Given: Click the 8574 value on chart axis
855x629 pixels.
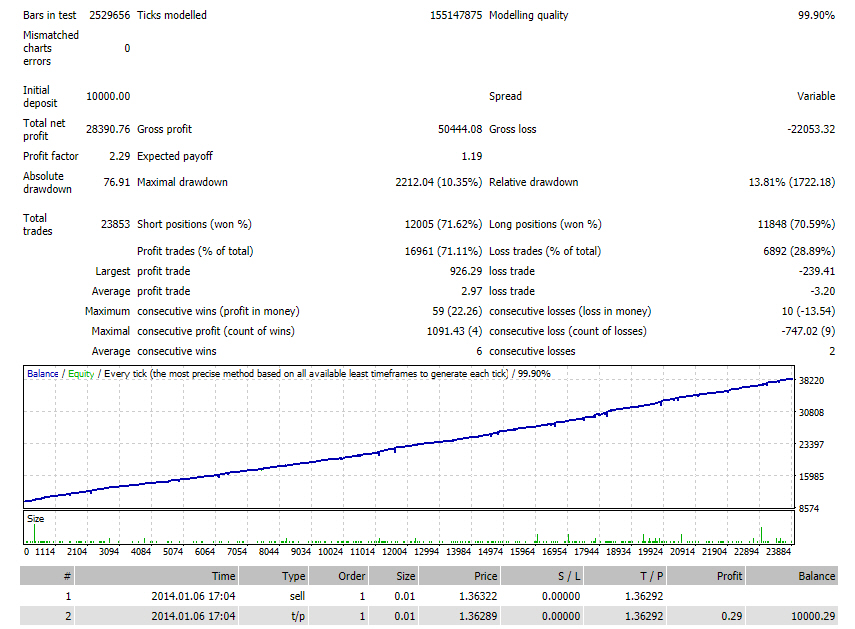Looking at the screenshot, I should click(809, 509).
